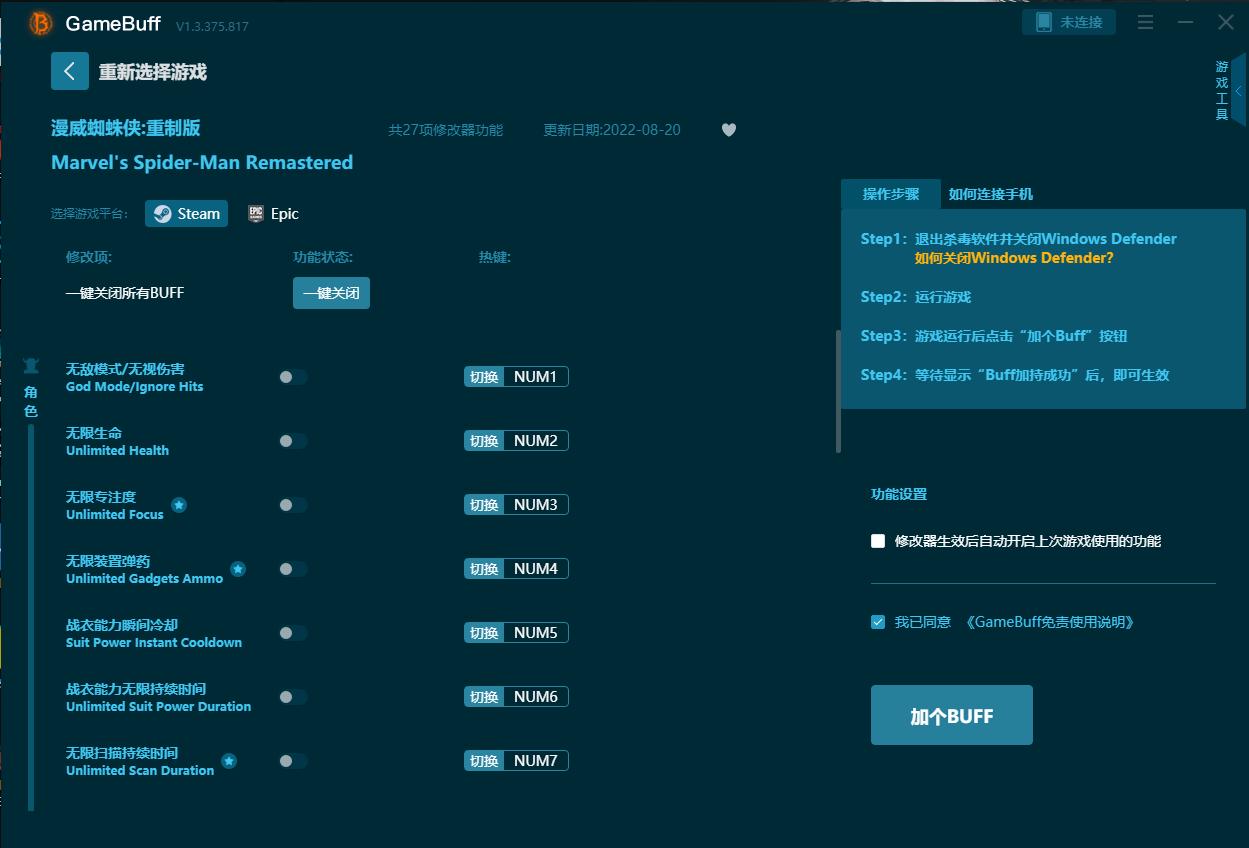
Task: Click the star badge beside Unlimited Scan Duration
Action: [x=229, y=761]
